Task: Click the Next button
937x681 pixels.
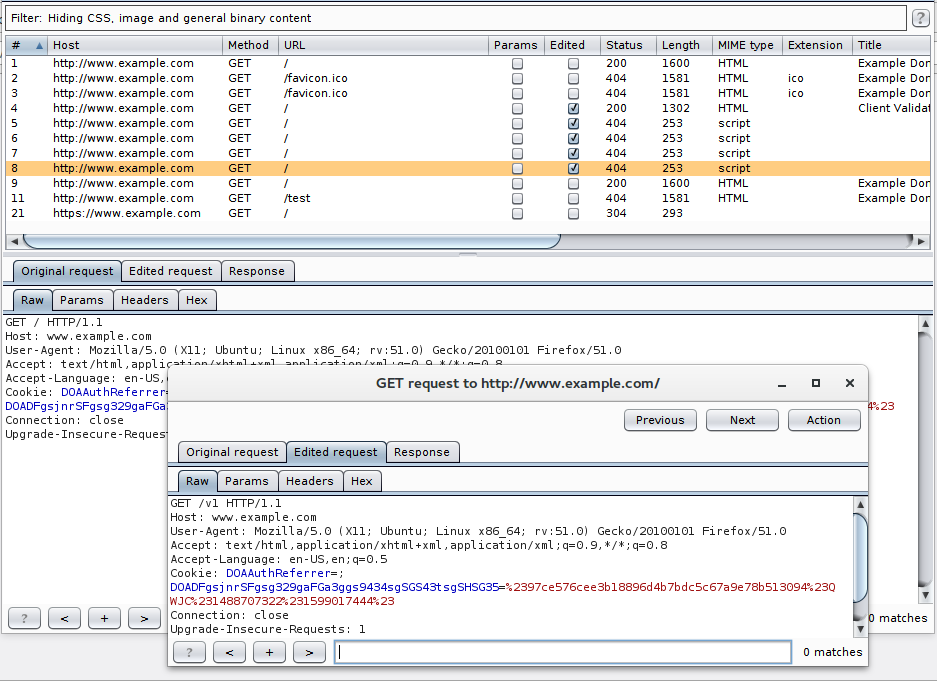Action: pos(742,420)
